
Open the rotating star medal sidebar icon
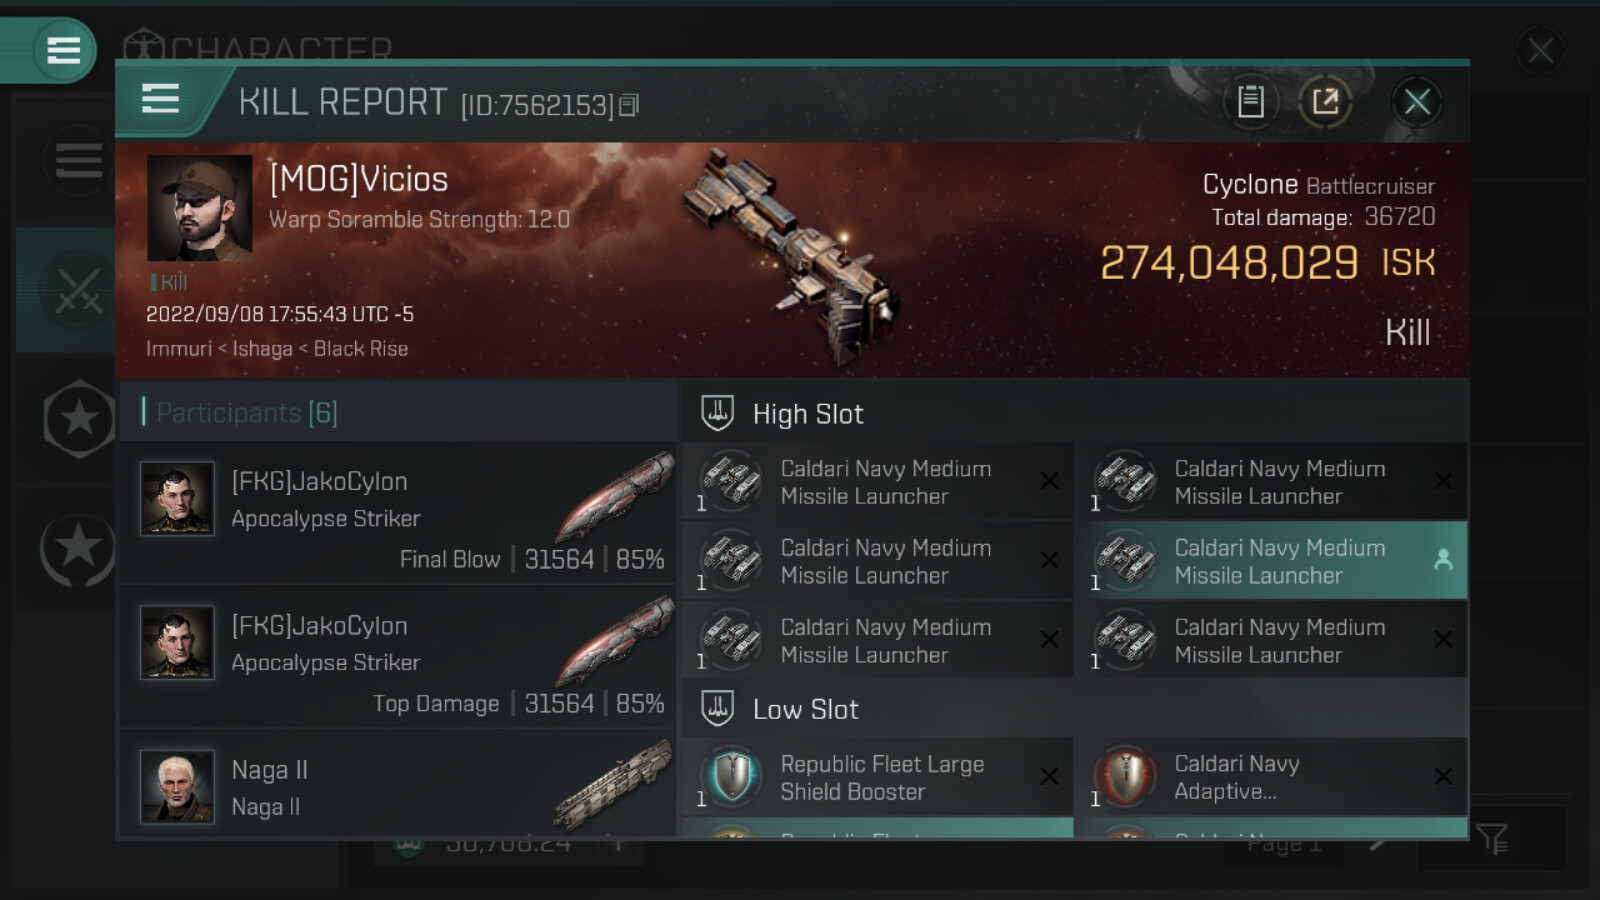coord(78,548)
